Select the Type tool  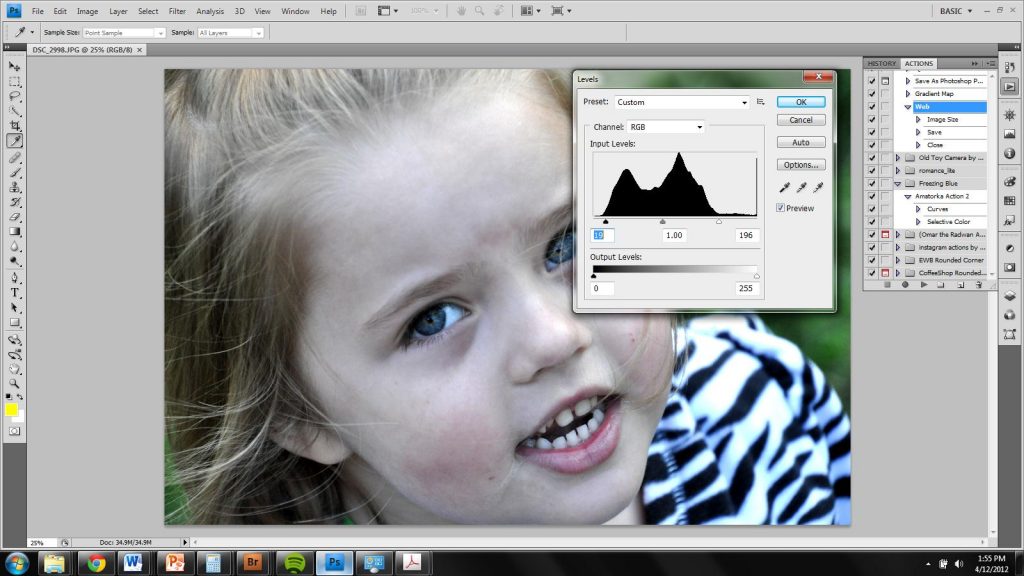coord(15,292)
